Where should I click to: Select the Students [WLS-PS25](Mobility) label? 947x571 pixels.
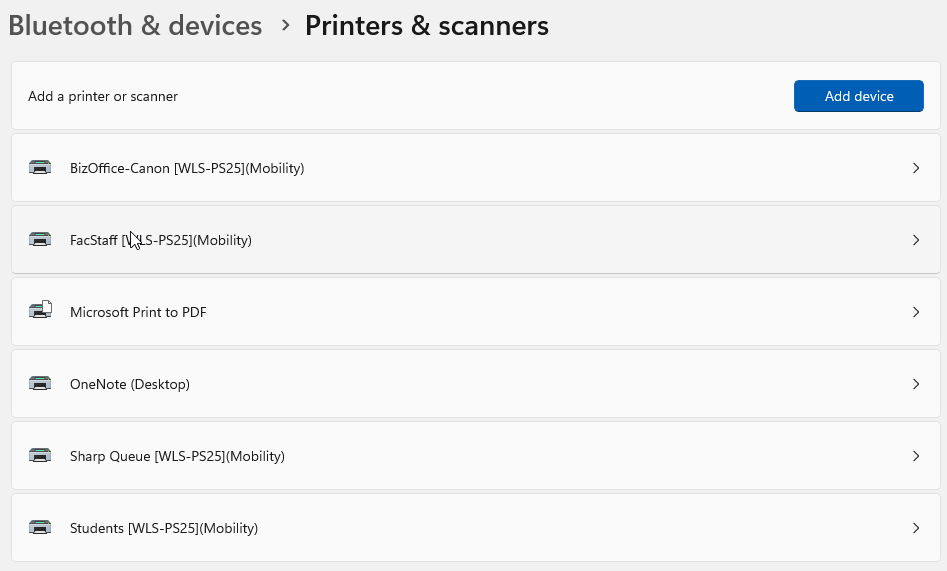[164, 528]
